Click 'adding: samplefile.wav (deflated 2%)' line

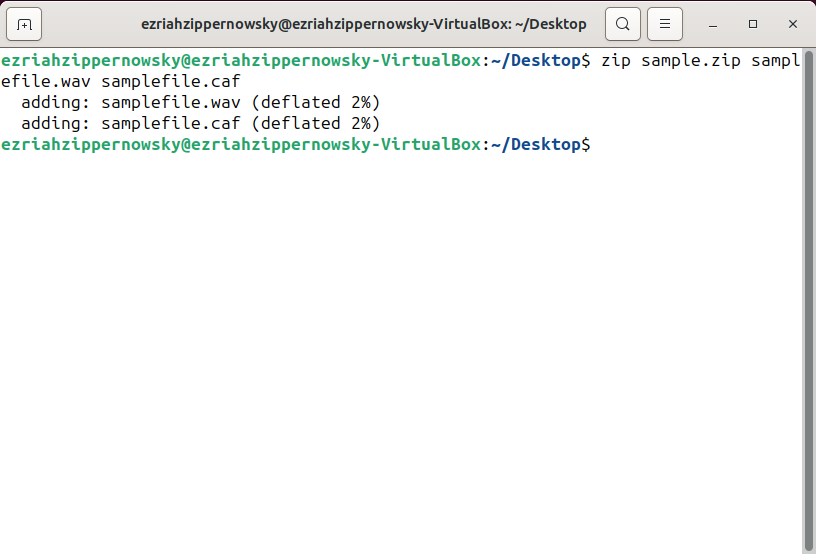click(x=201, y=102)
